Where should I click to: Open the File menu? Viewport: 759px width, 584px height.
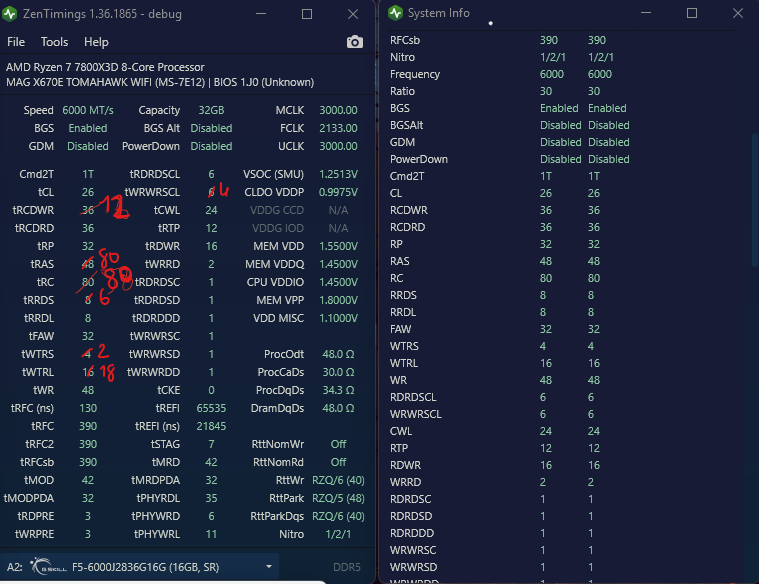tap(16, 42)
